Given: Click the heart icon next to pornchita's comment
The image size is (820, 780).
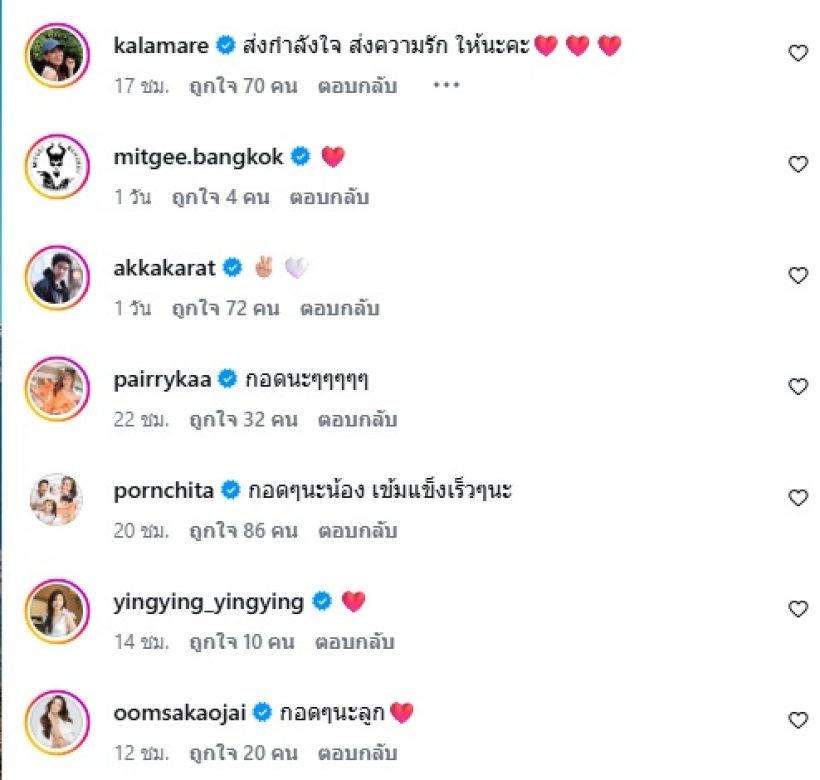Looking at the screenshot, I should click(x=797, y=497).
